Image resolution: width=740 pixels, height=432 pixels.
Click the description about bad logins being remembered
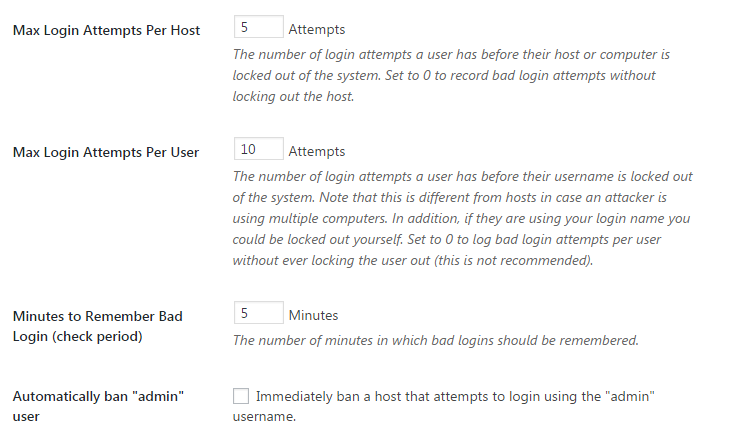(x=435, y=340)
